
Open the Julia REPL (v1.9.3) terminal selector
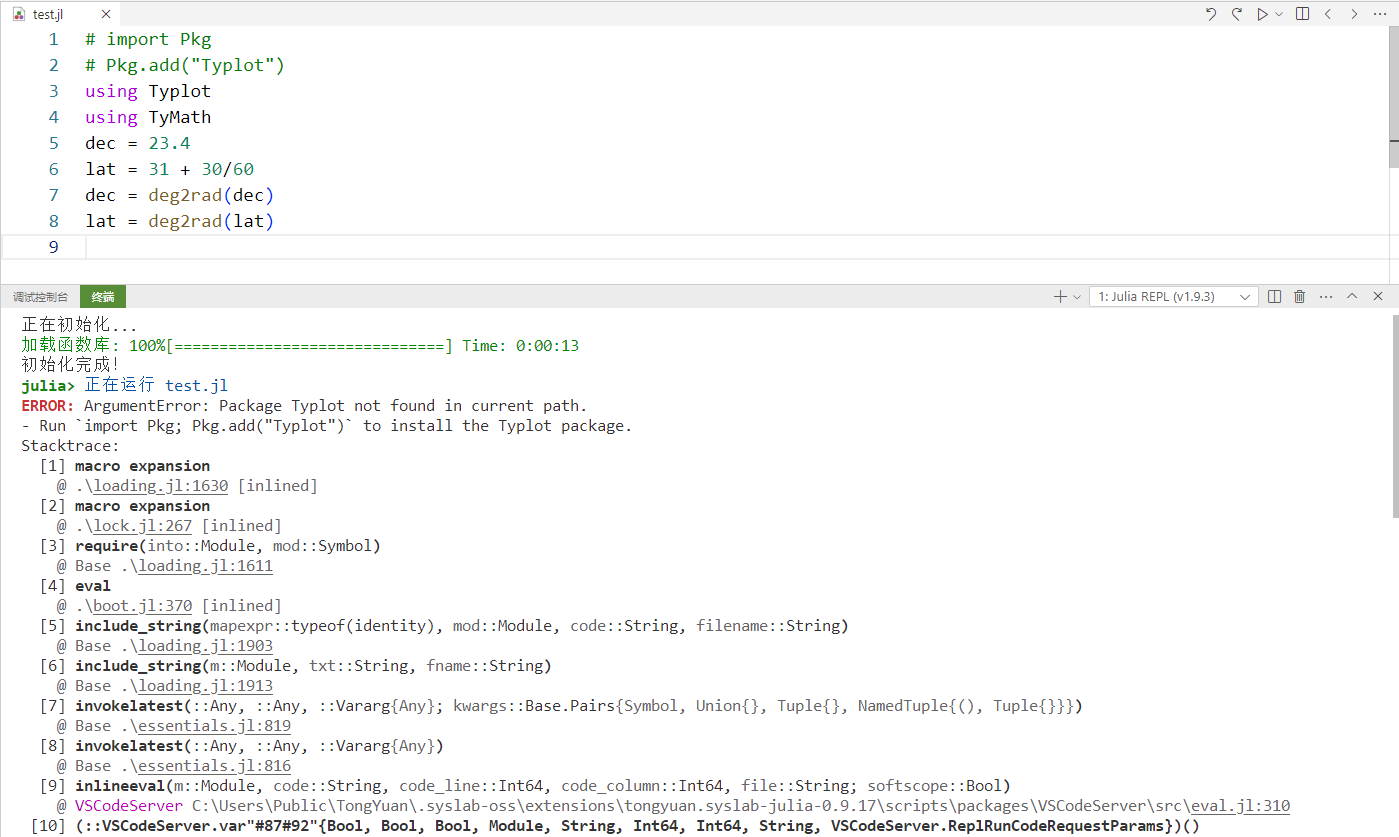(x=1174, y=297)
